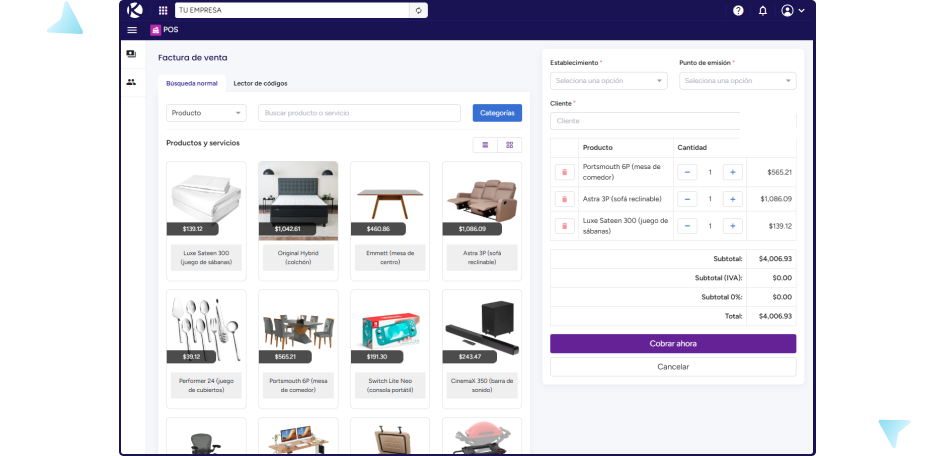Switch to Lector de códigos tab

pos(260,83)
